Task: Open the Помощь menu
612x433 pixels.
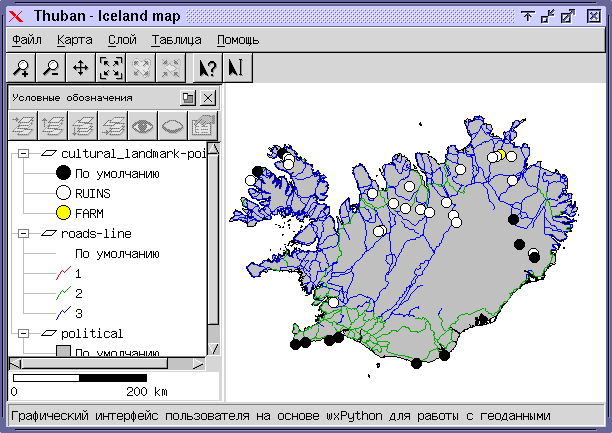Action: pyautogui.click(x=238, y=40)
